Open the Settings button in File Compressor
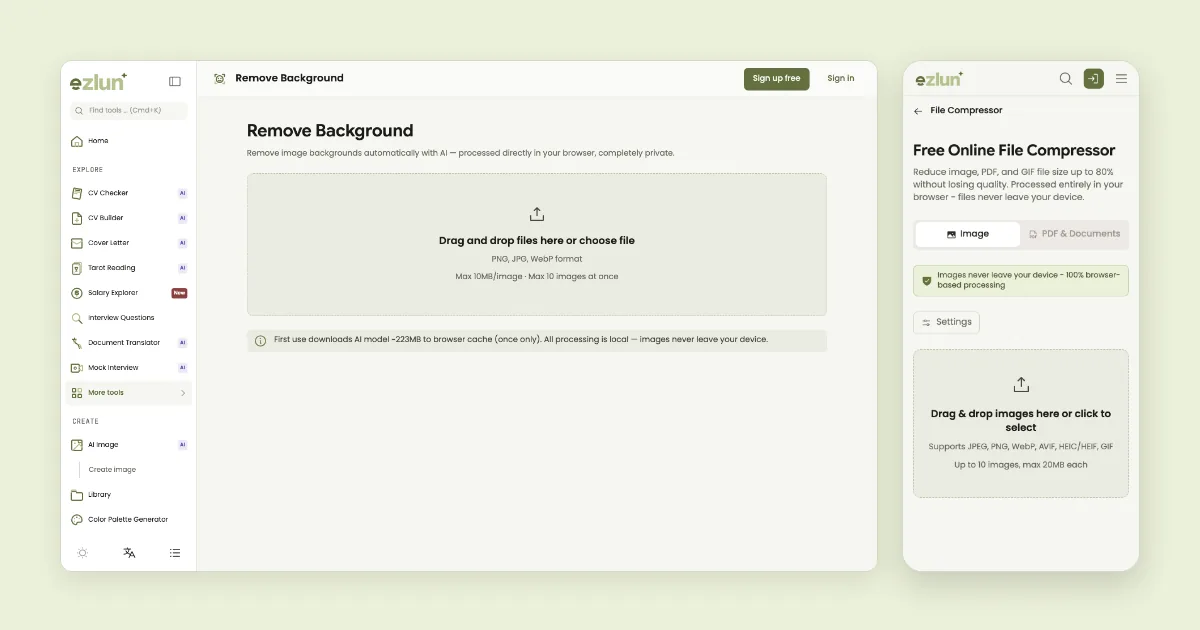Image resolution: width=1200 pixels, height=630 pixels. coord(946,322)
